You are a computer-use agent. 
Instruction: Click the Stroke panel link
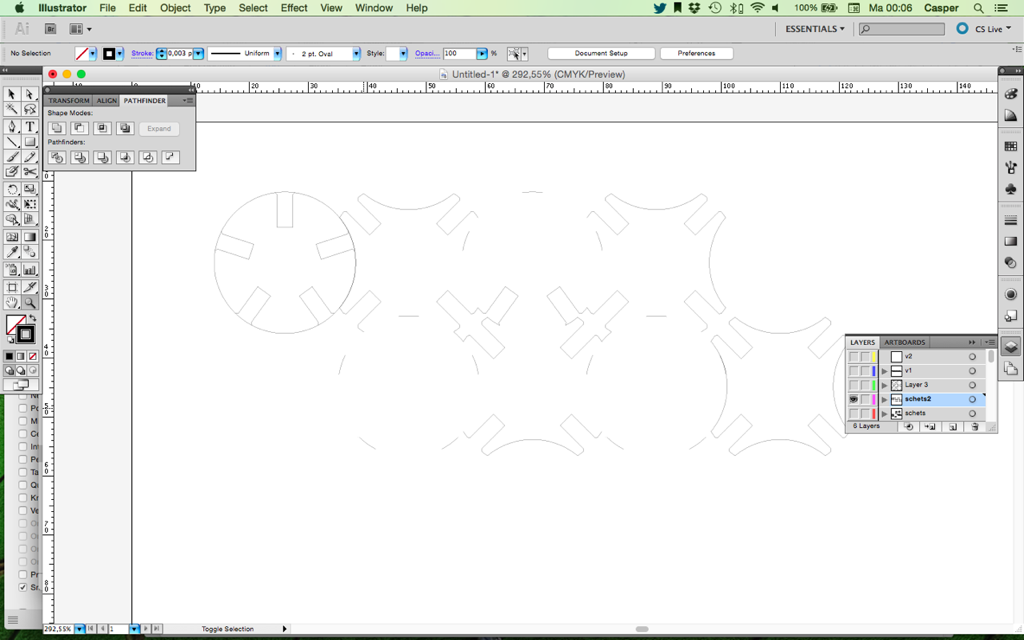(x=142, y=54)
